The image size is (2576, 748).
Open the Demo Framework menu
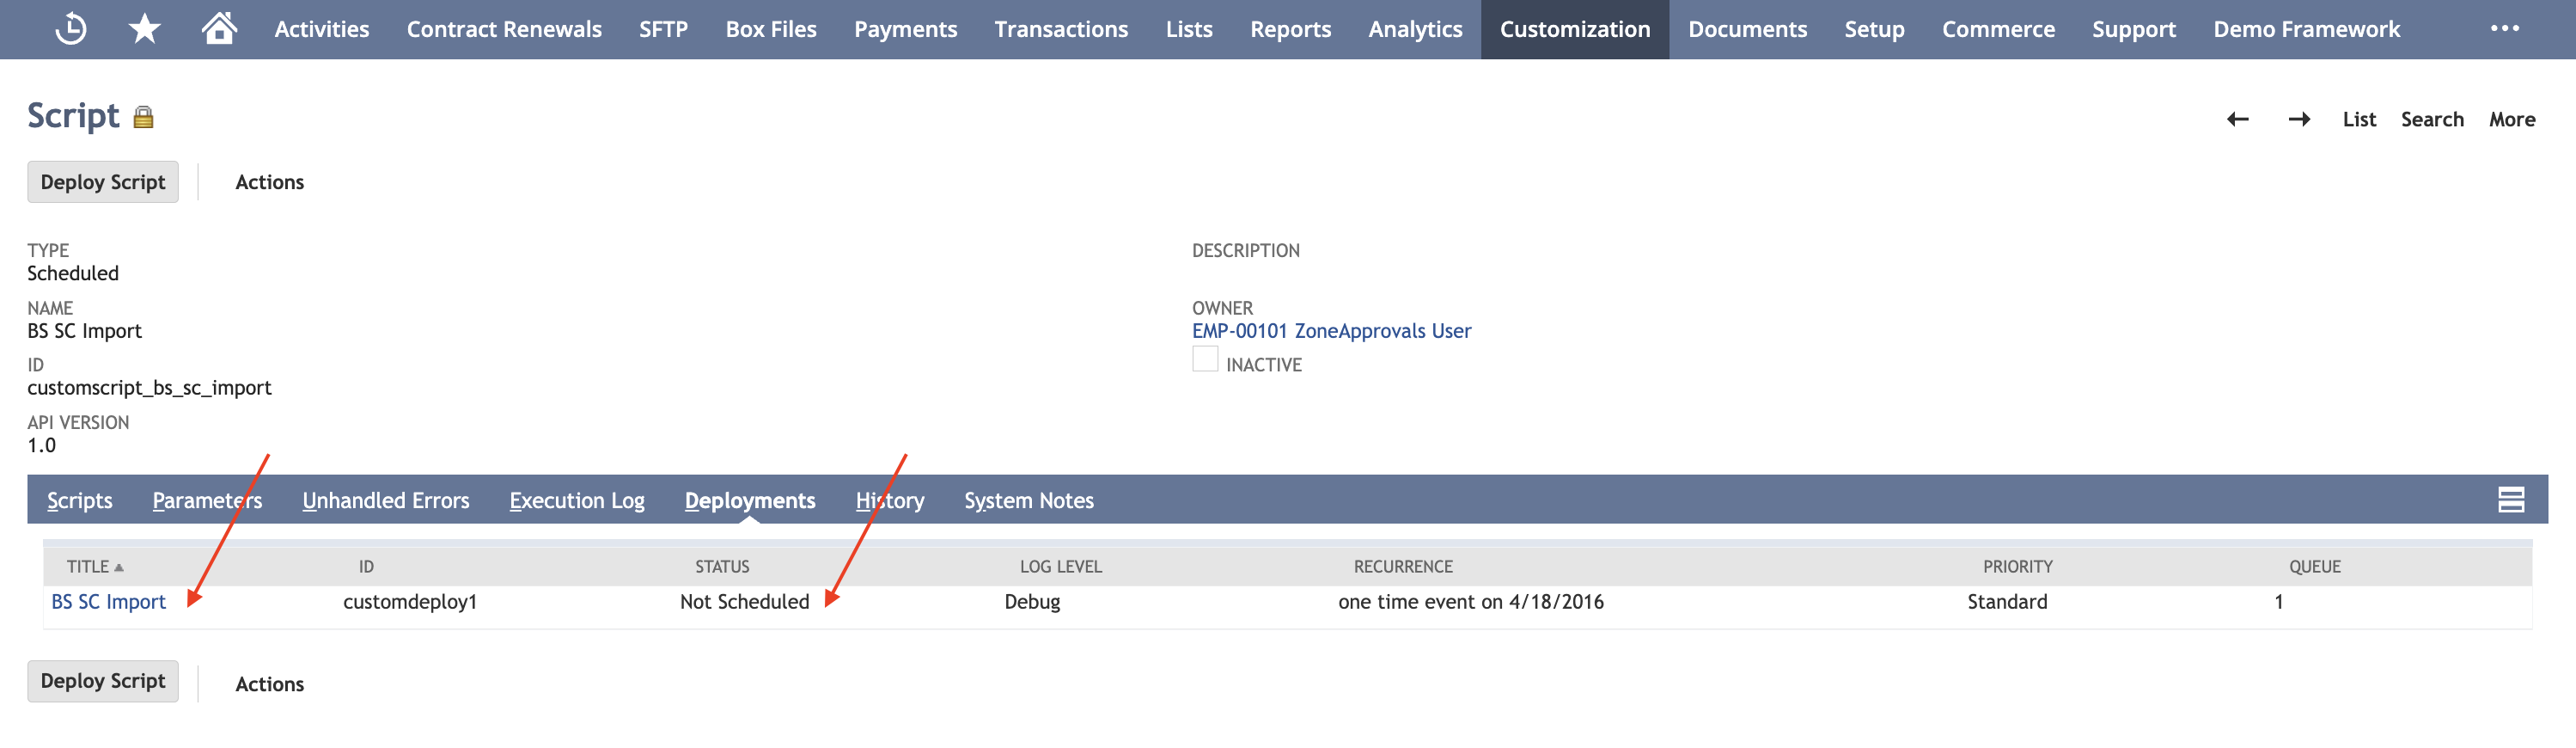(2306, 29)
